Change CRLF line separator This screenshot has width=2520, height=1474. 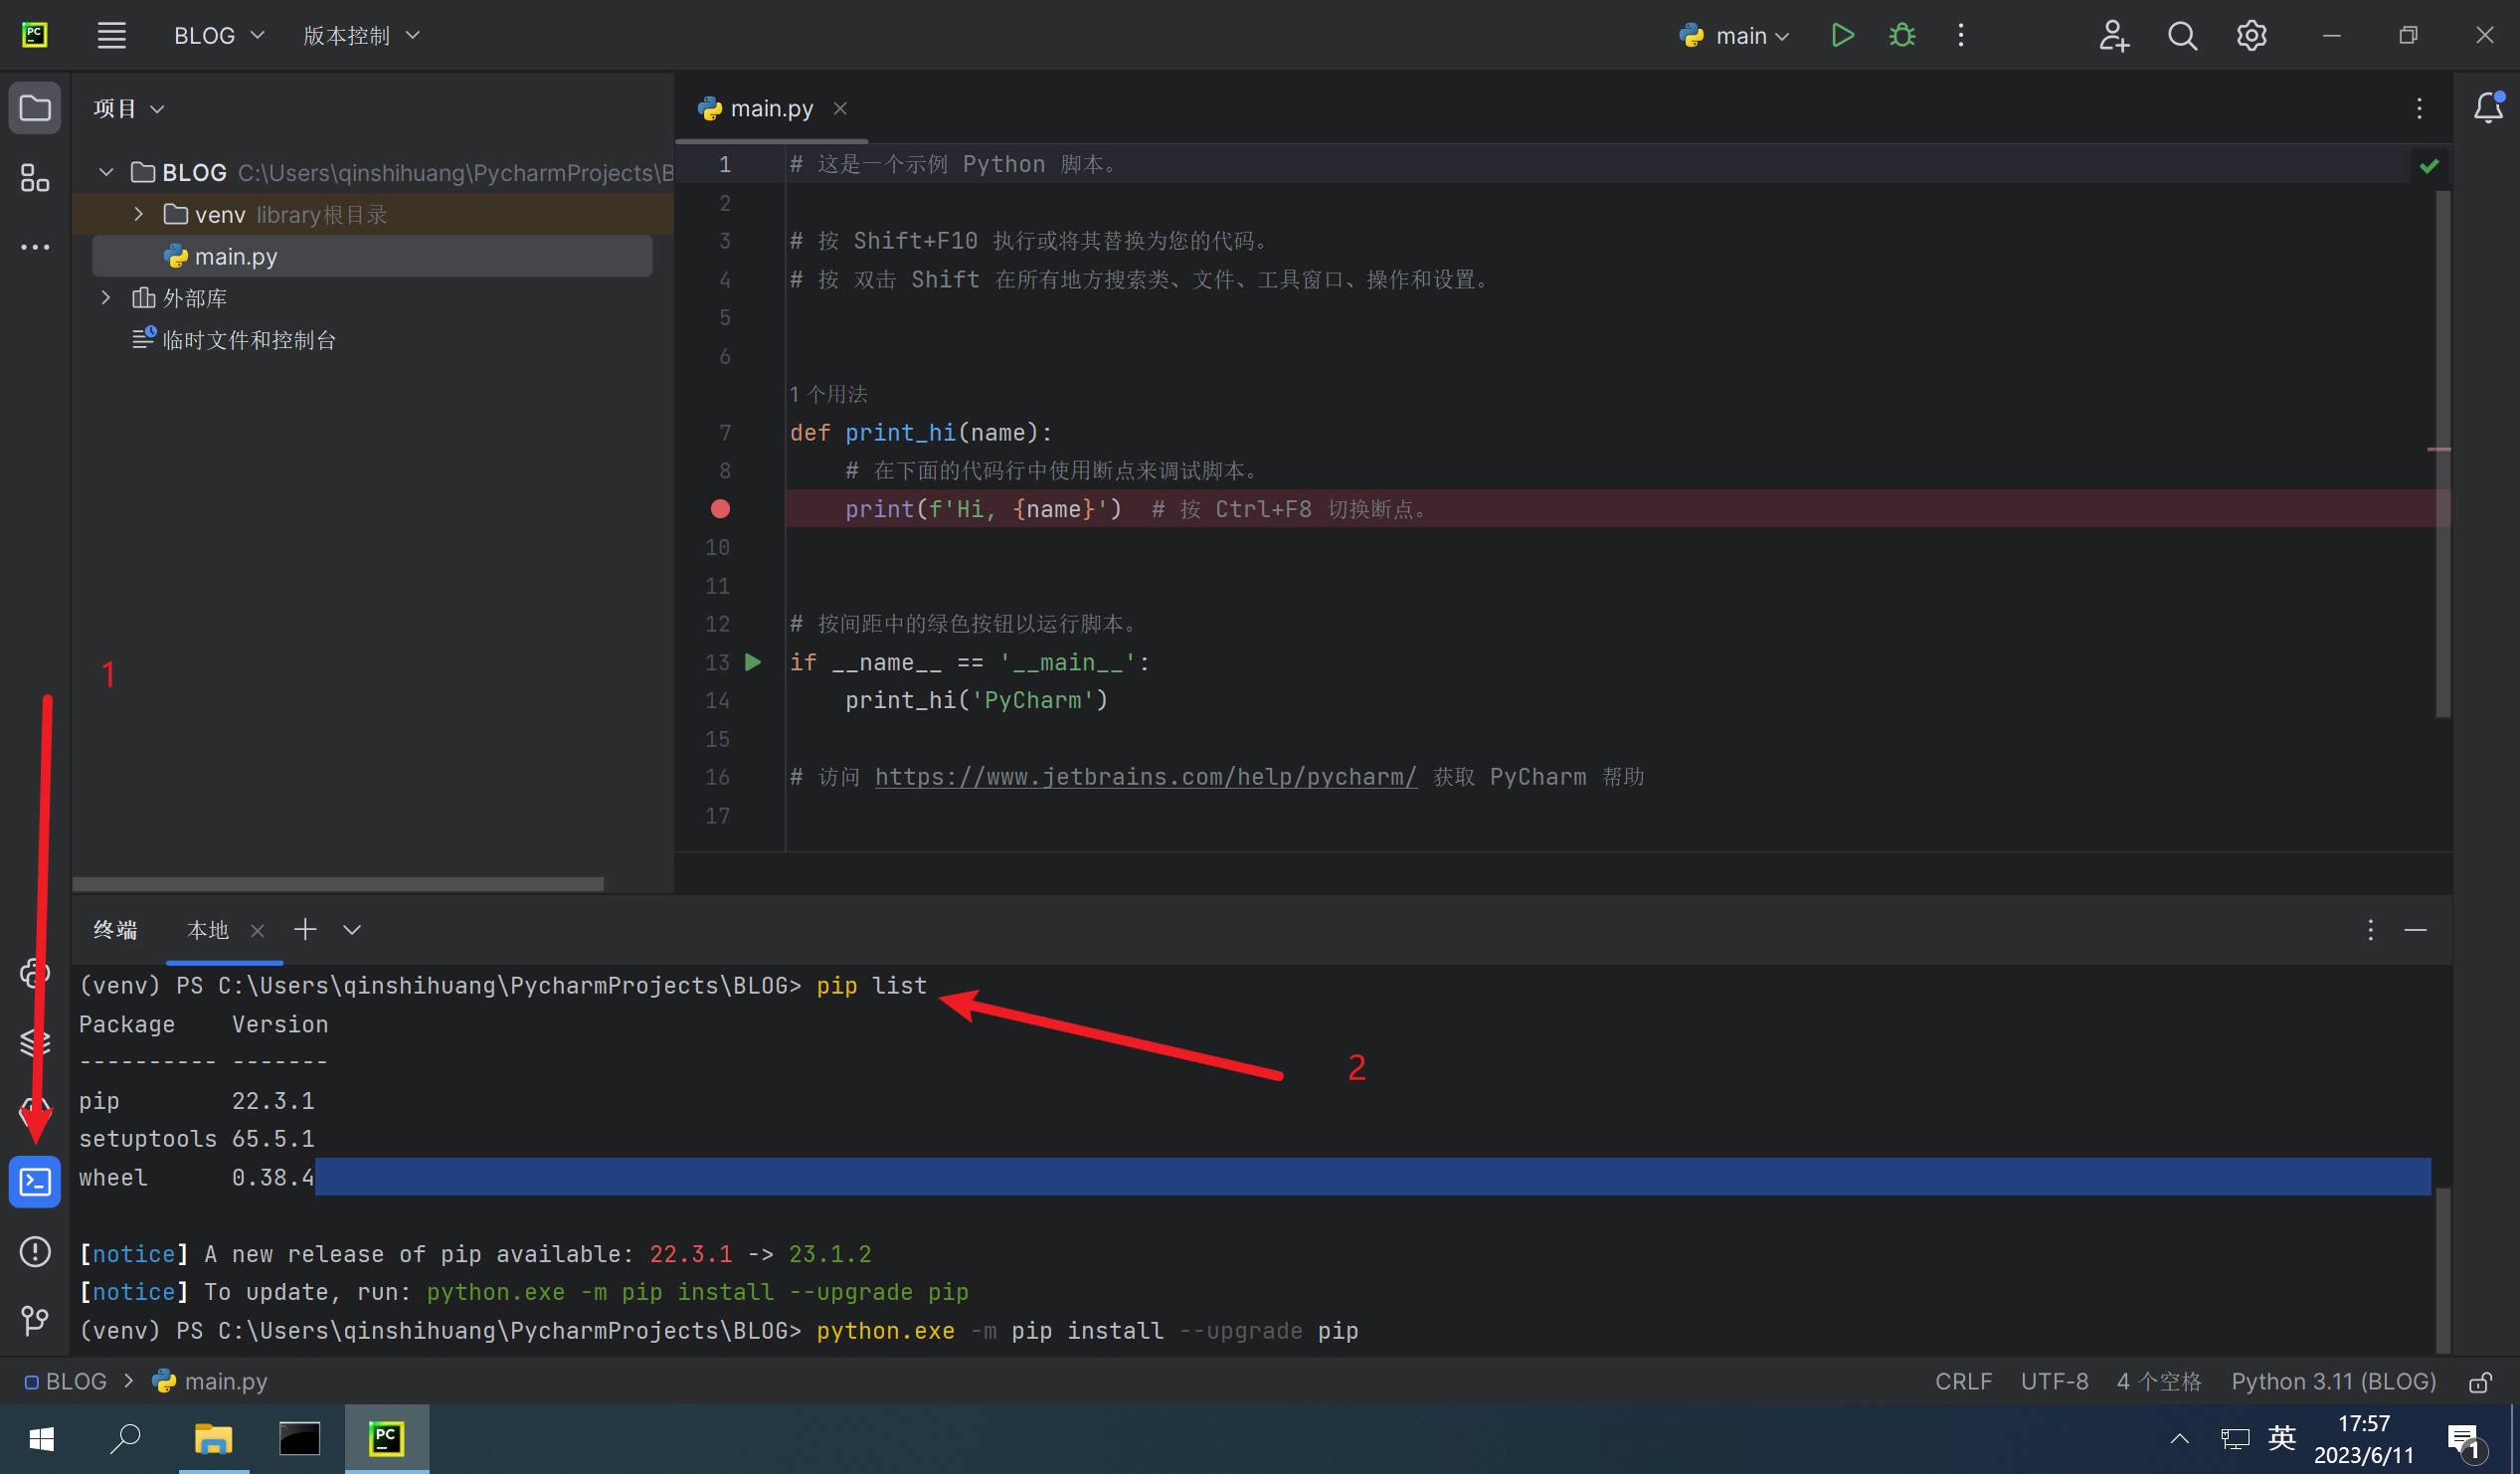coord(1963,1381)
